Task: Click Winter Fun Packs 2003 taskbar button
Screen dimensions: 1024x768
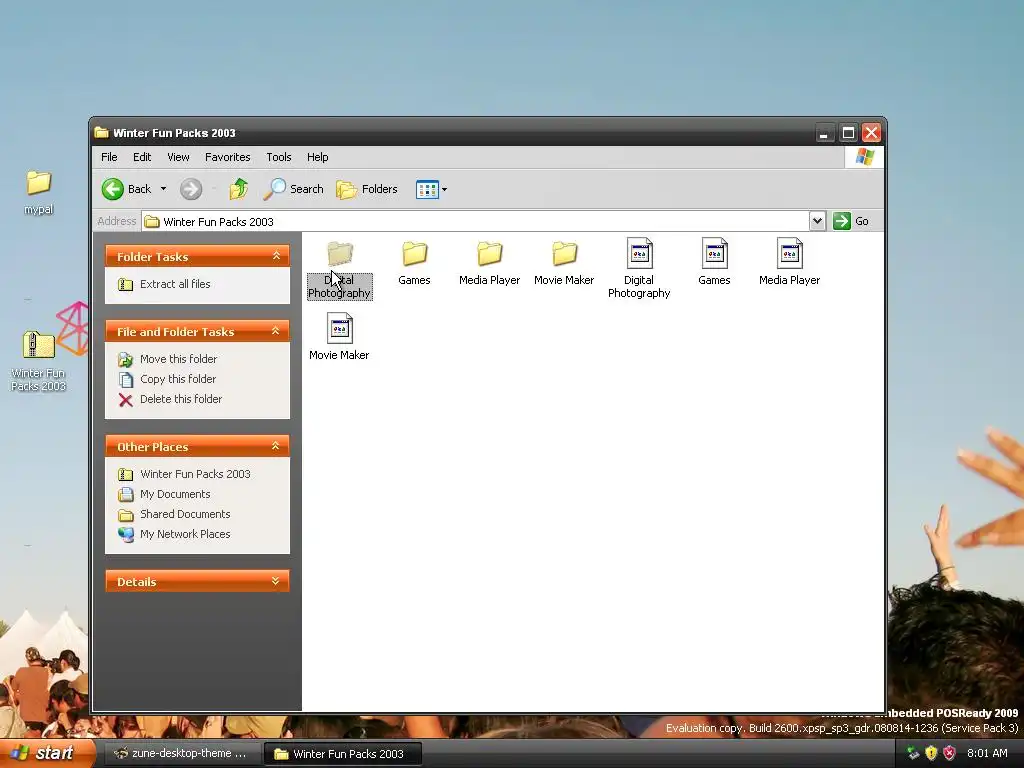Action: coord(342,754)
